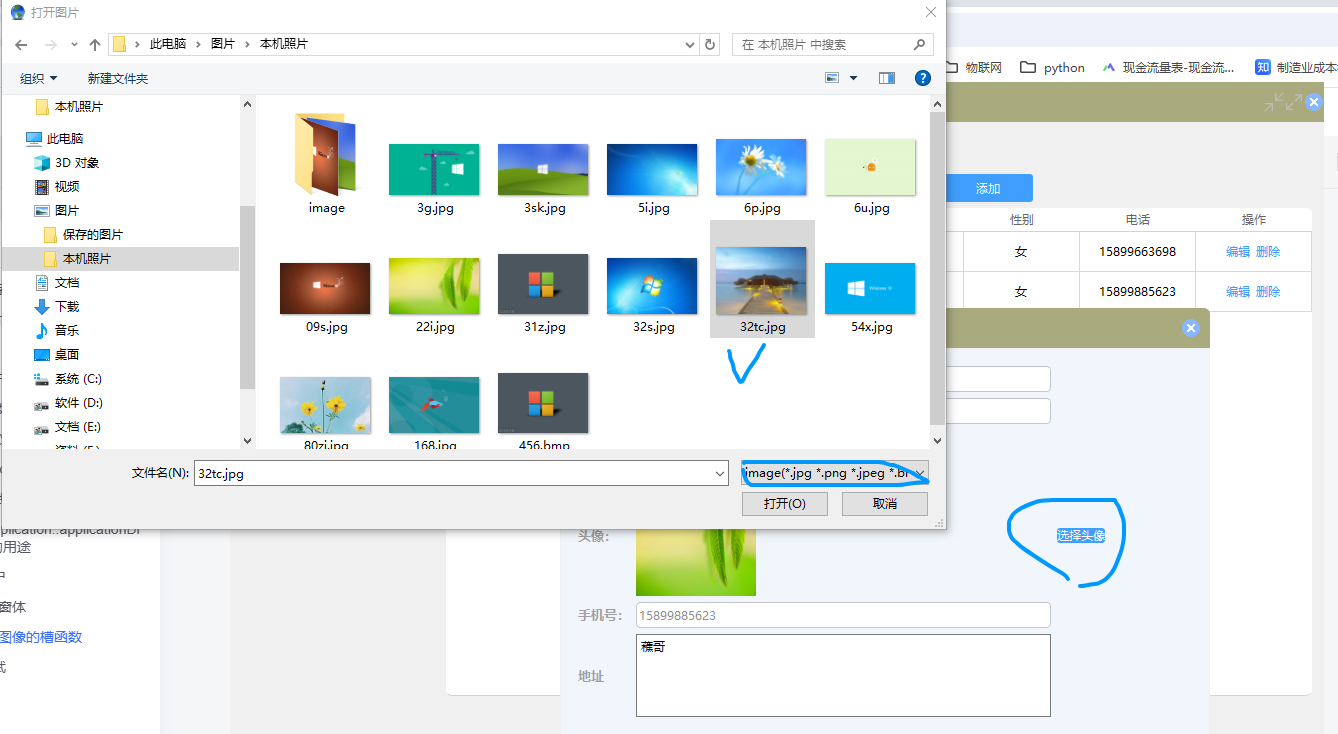Open 3D 对象 in navigation tree

pyautogui.click(x=66, y=163)
